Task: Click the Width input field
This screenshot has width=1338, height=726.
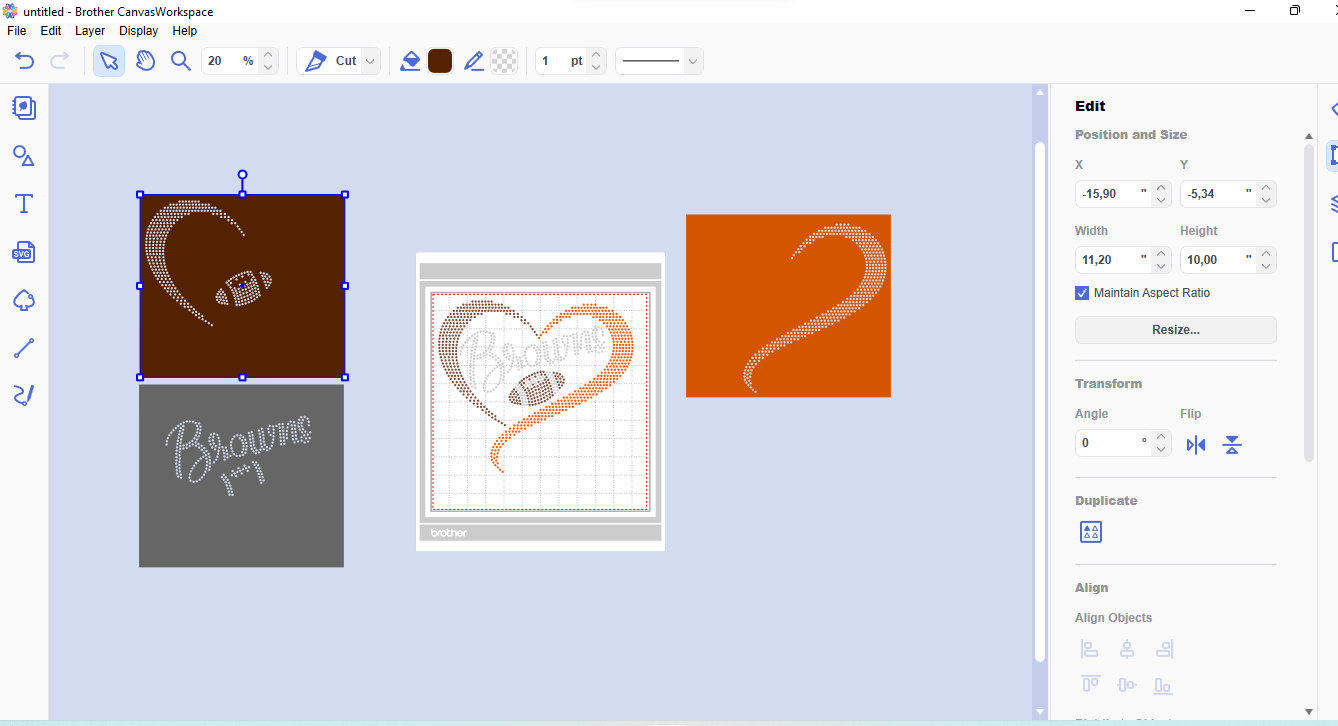Action: 1113,260
